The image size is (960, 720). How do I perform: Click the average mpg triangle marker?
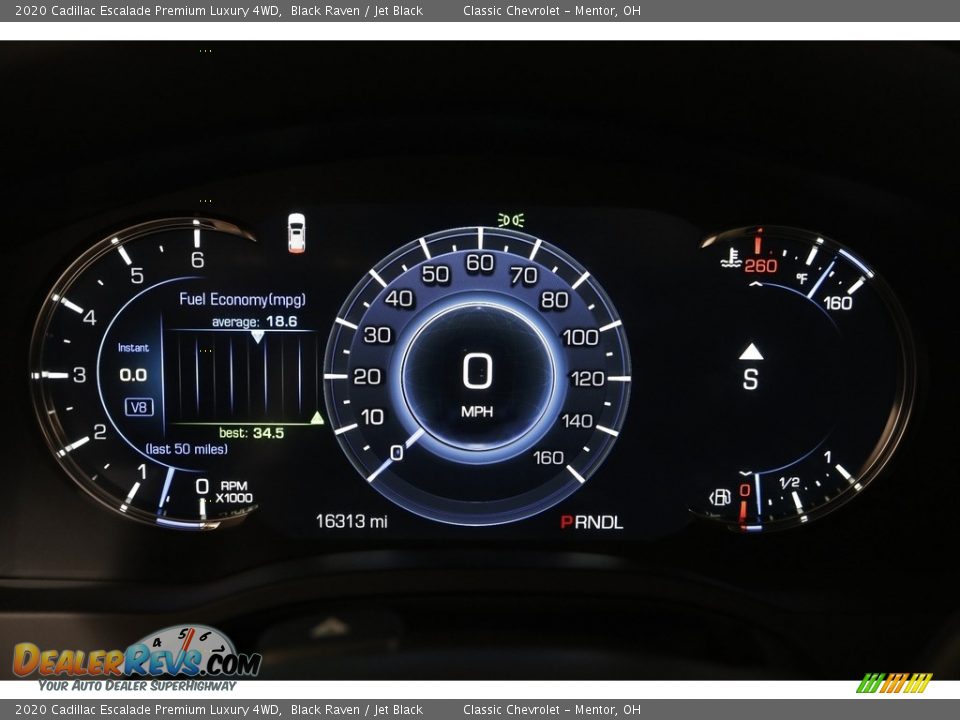pyautogui.click(x=258, y=337)
